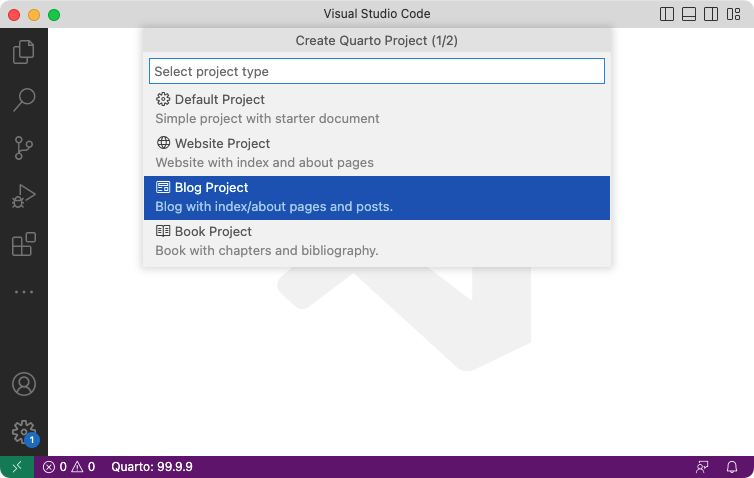Pick Book Project type
The width and height of the screenshot is (754, 478).
[377, 241]
